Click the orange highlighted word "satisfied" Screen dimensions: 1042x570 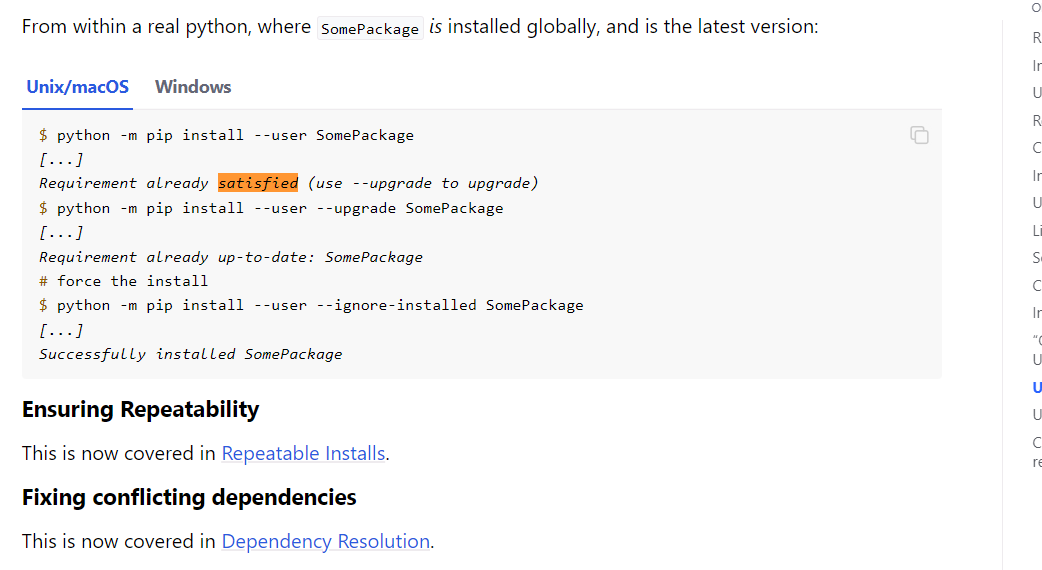pos(258,183)
